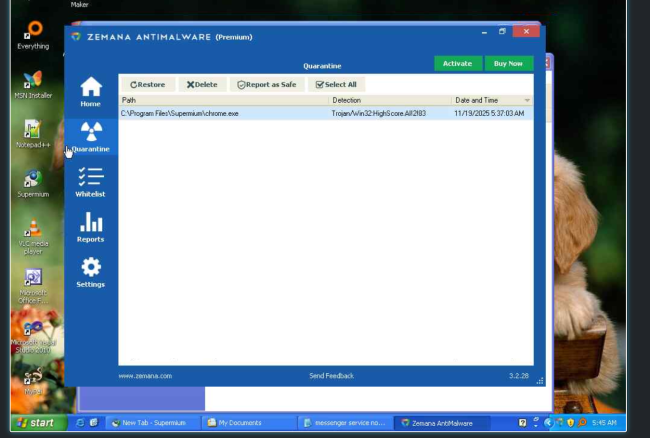Click the restore-down window button of Zemana
650x438 pixels.
[x=502, y=31]
